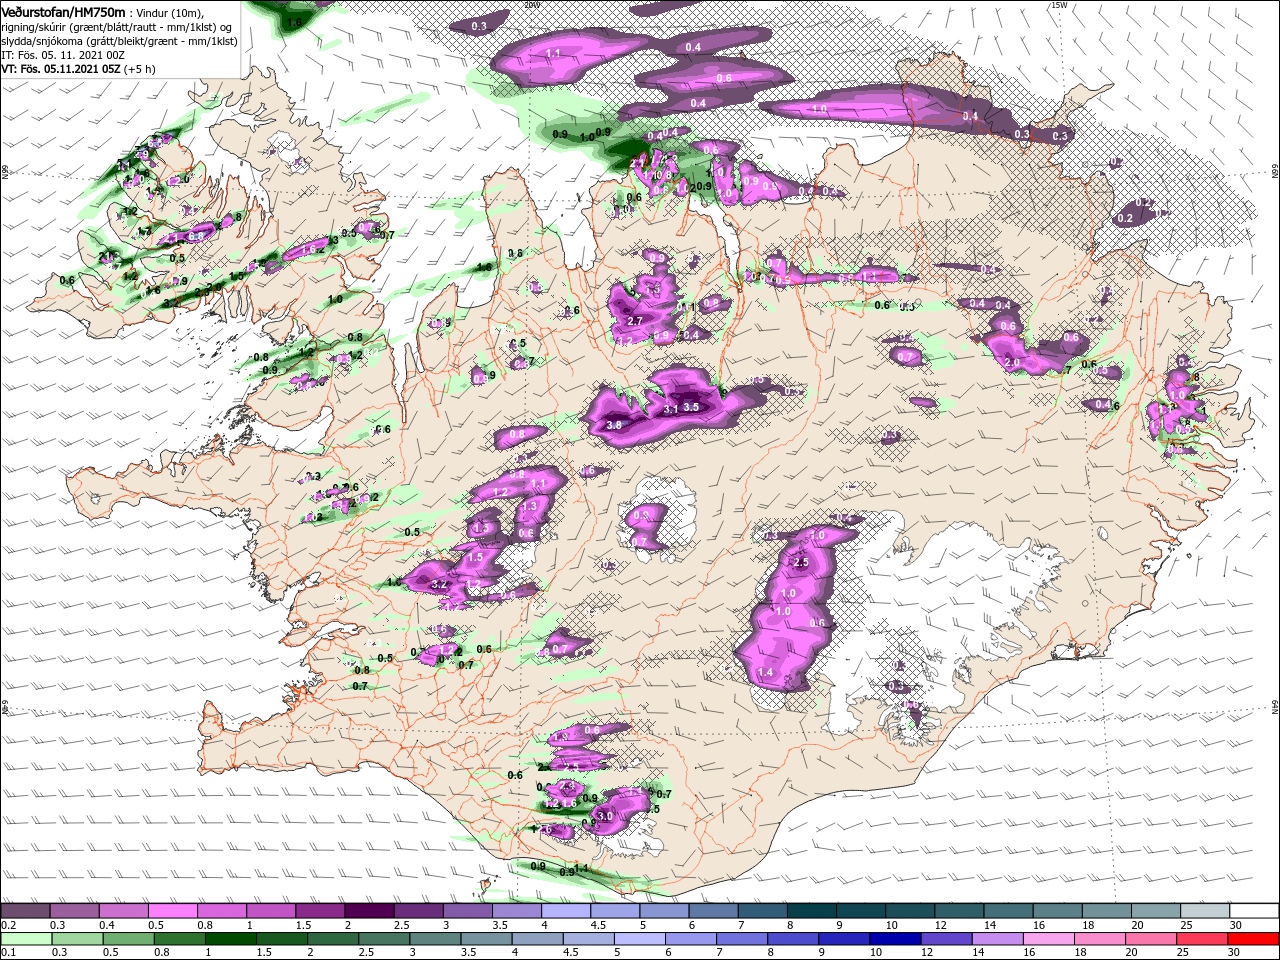Pick the darkest green rain swatch starting at 1

click(x=230, y=939)
